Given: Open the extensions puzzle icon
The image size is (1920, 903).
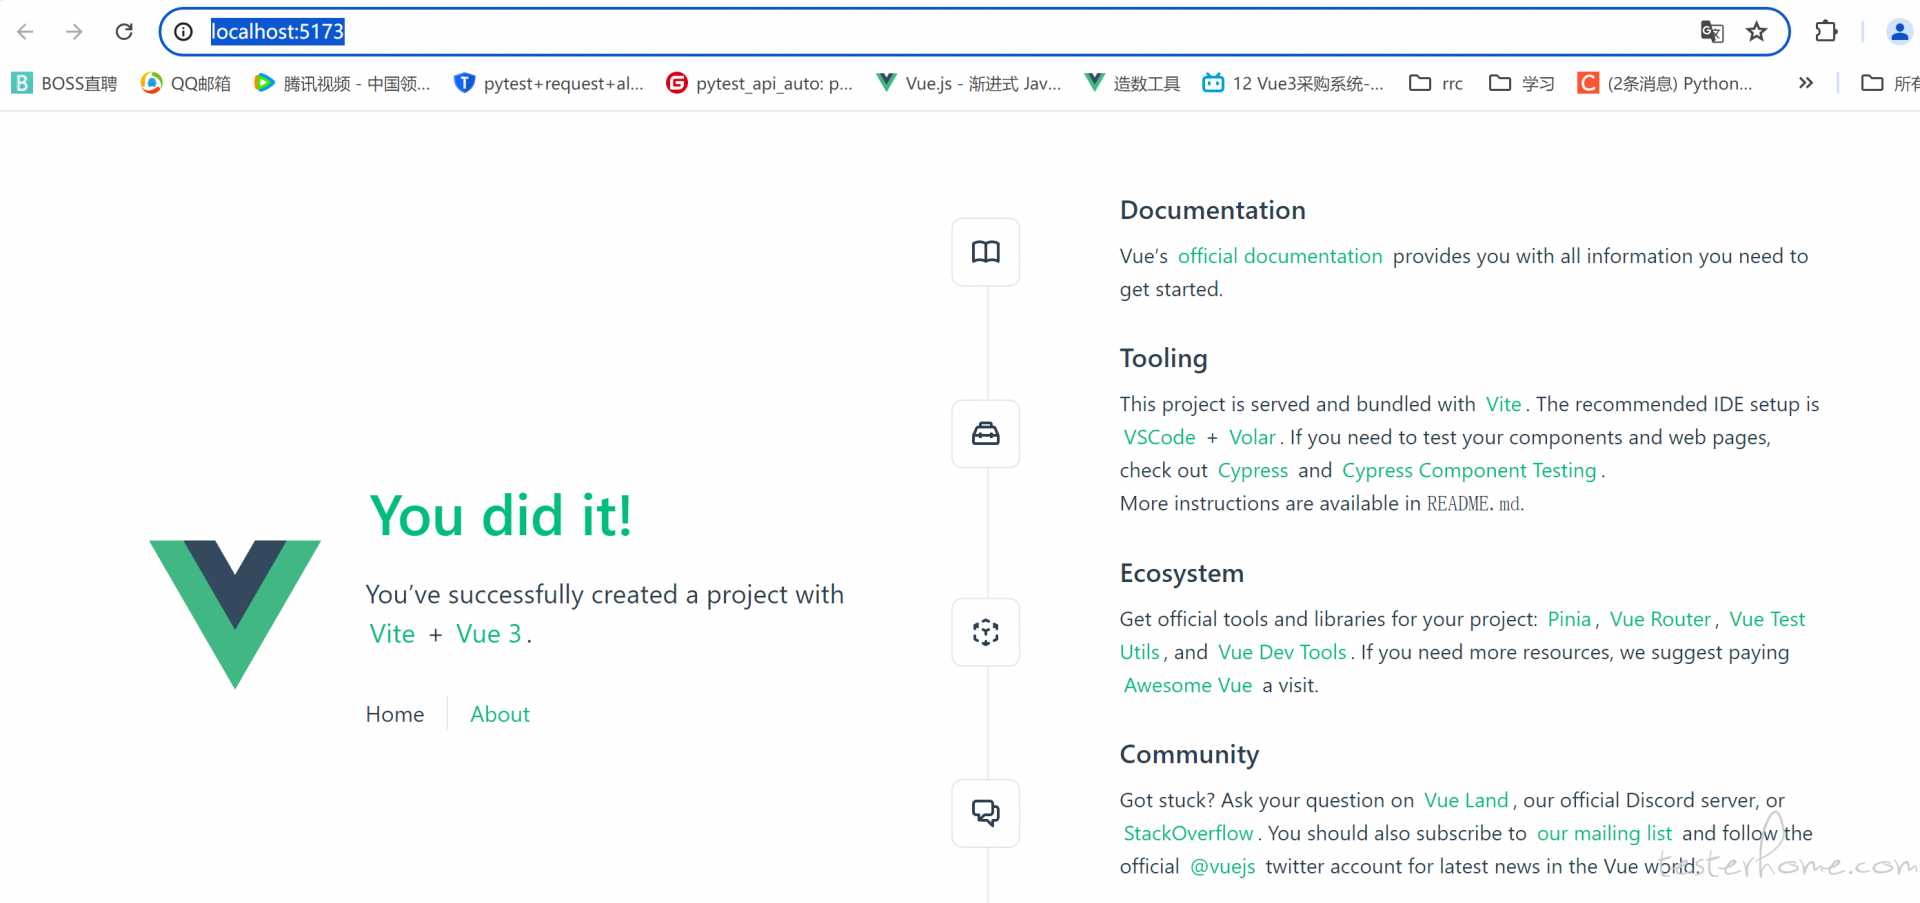Looking at the screenshot, I should [x=1826, y=32].
